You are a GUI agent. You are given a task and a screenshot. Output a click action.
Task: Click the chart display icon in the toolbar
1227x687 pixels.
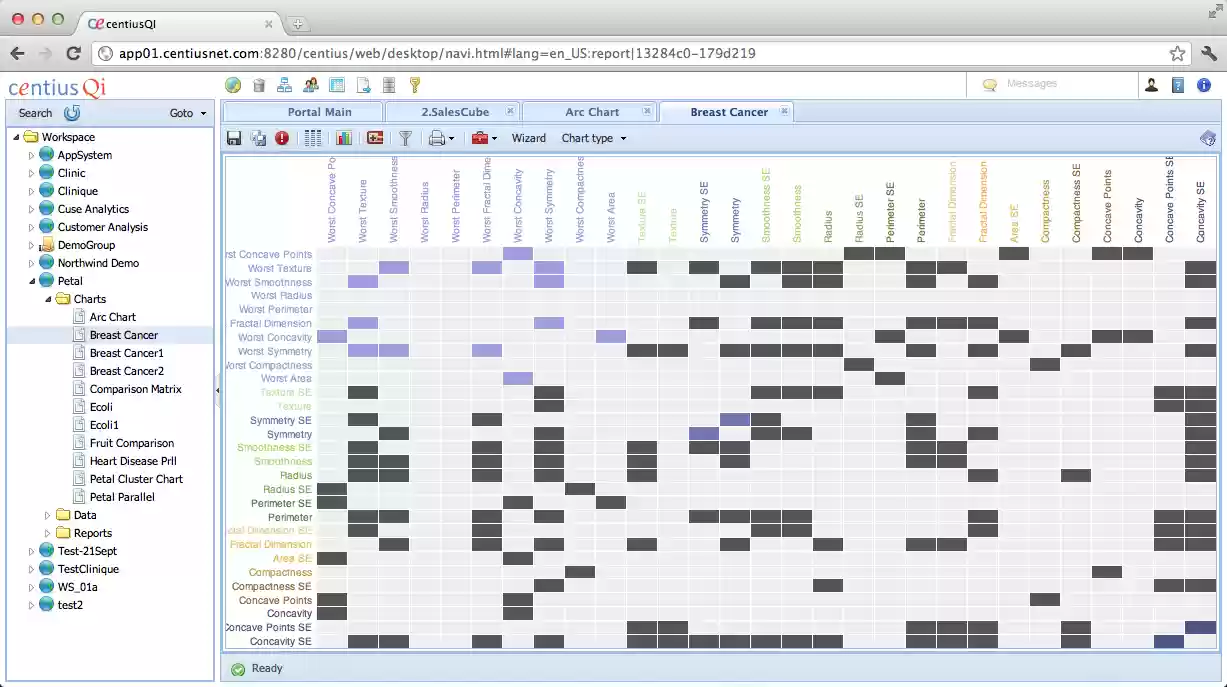coord(343,138)
